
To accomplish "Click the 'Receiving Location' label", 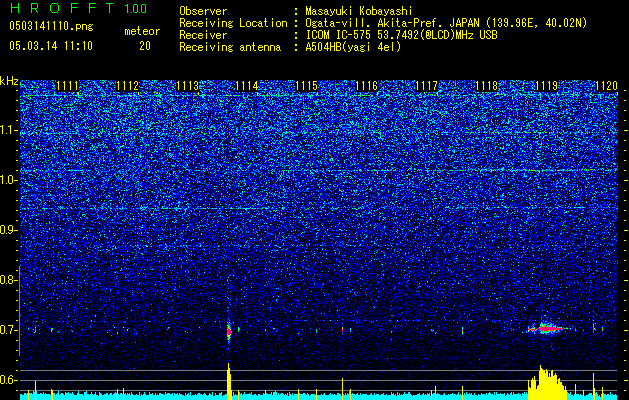I will [x=233, y=23].
